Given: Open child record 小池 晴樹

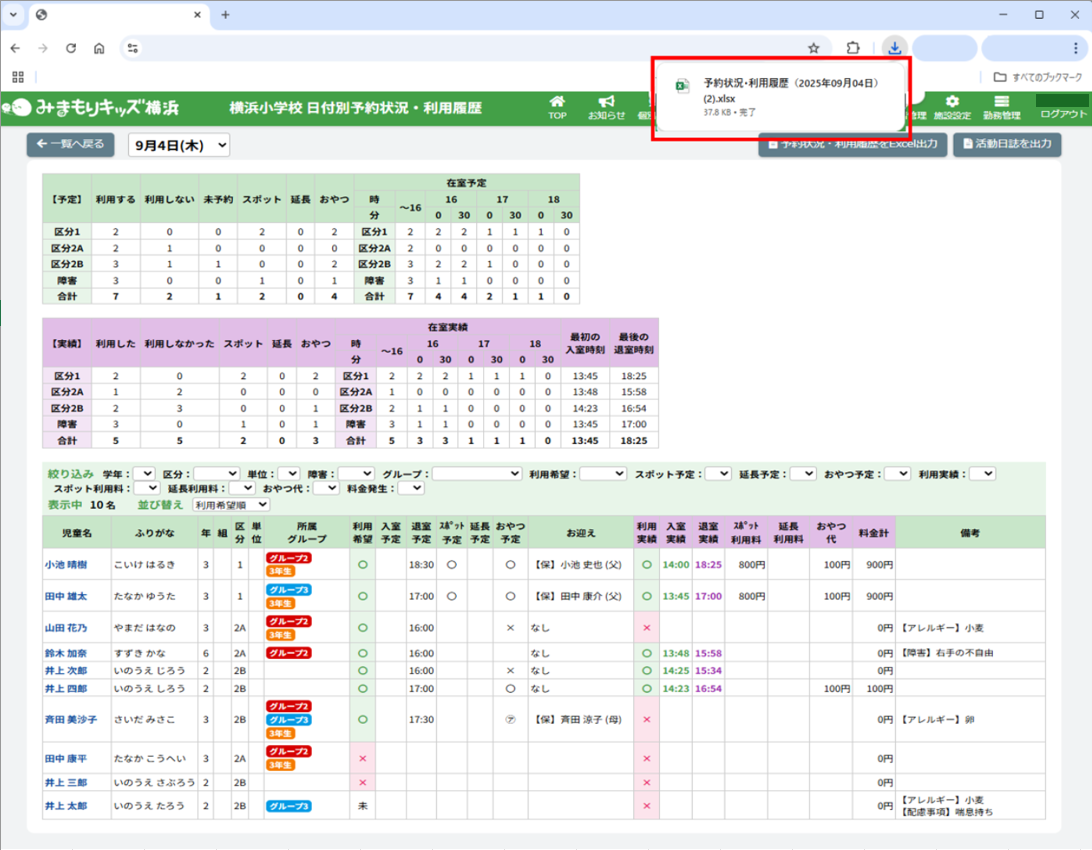Looking at the screenshot, I should (x=65, y=564).
